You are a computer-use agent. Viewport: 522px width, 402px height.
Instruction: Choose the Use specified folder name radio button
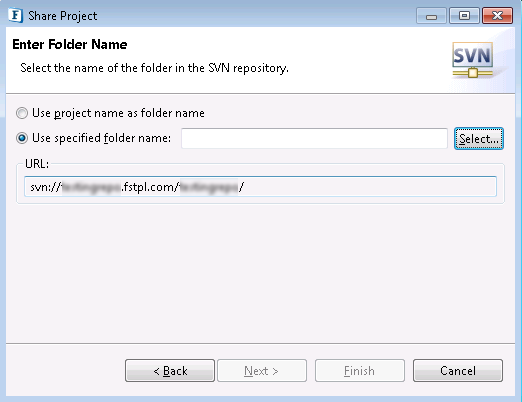click(22, 138)
